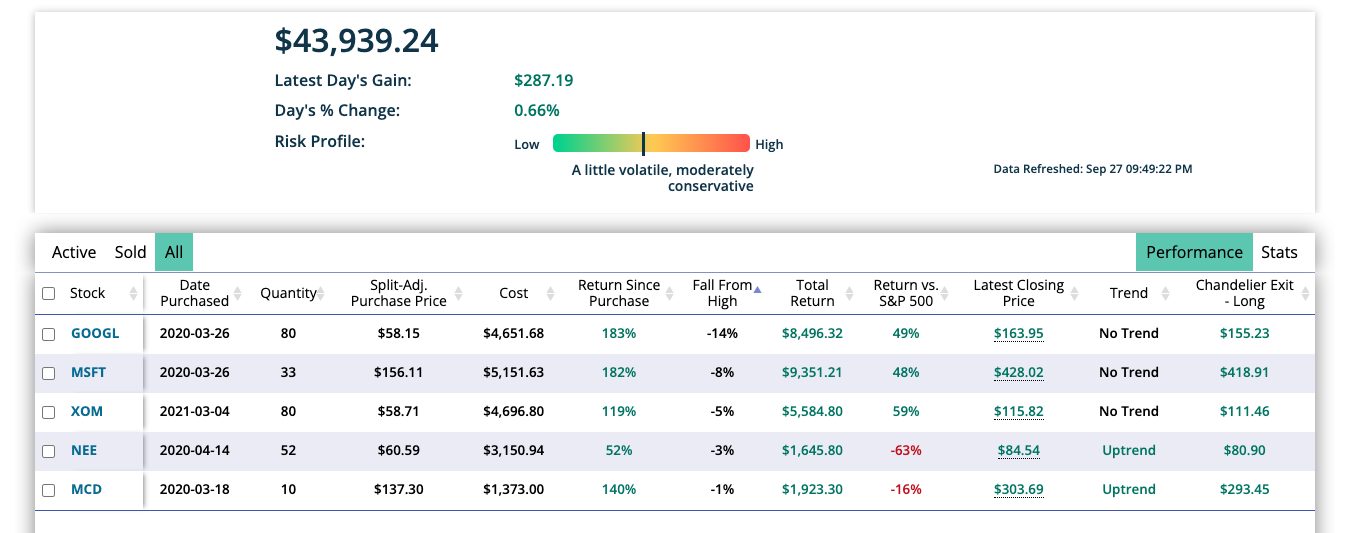The image size is (1347, 533).
Task: Check the MSFT row checkbox
Action: (x=49, y=373)
